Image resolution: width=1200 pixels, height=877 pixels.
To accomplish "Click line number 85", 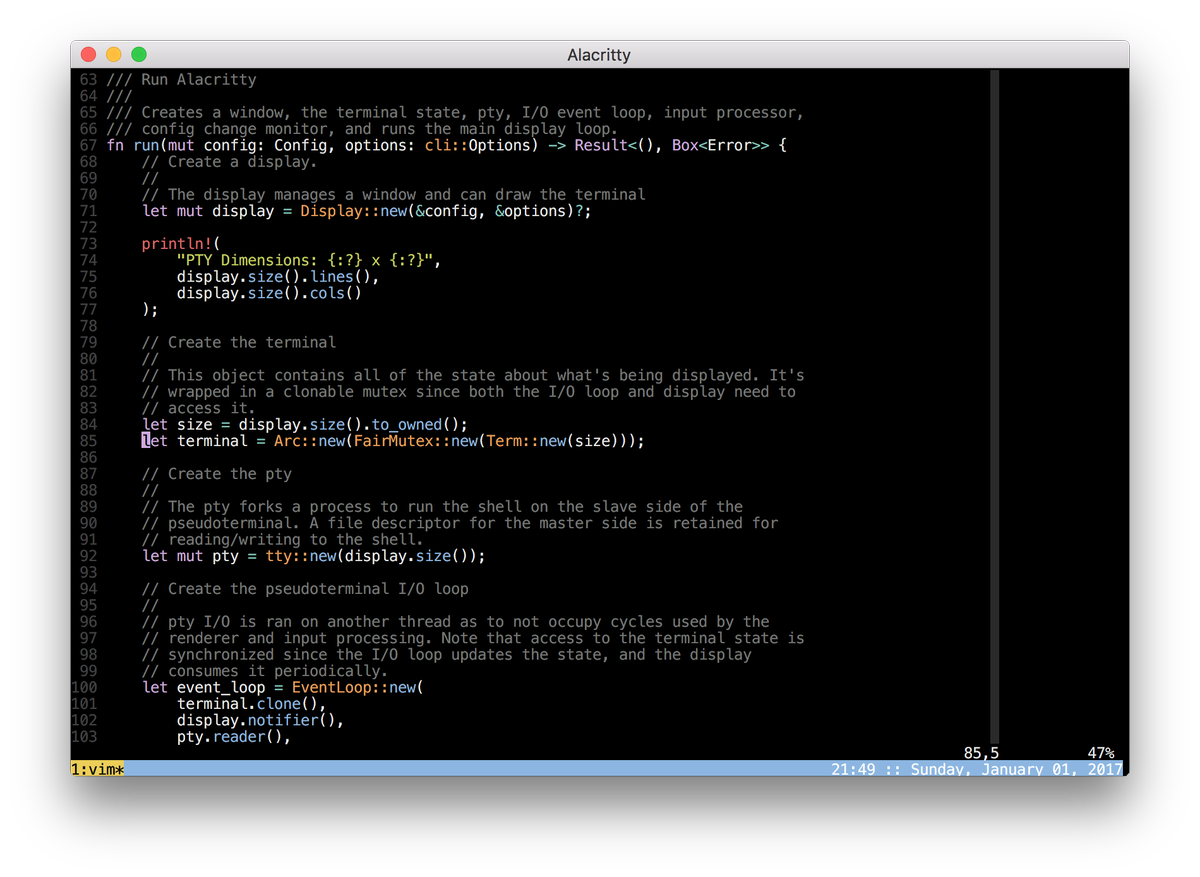I will pos(88,441).
